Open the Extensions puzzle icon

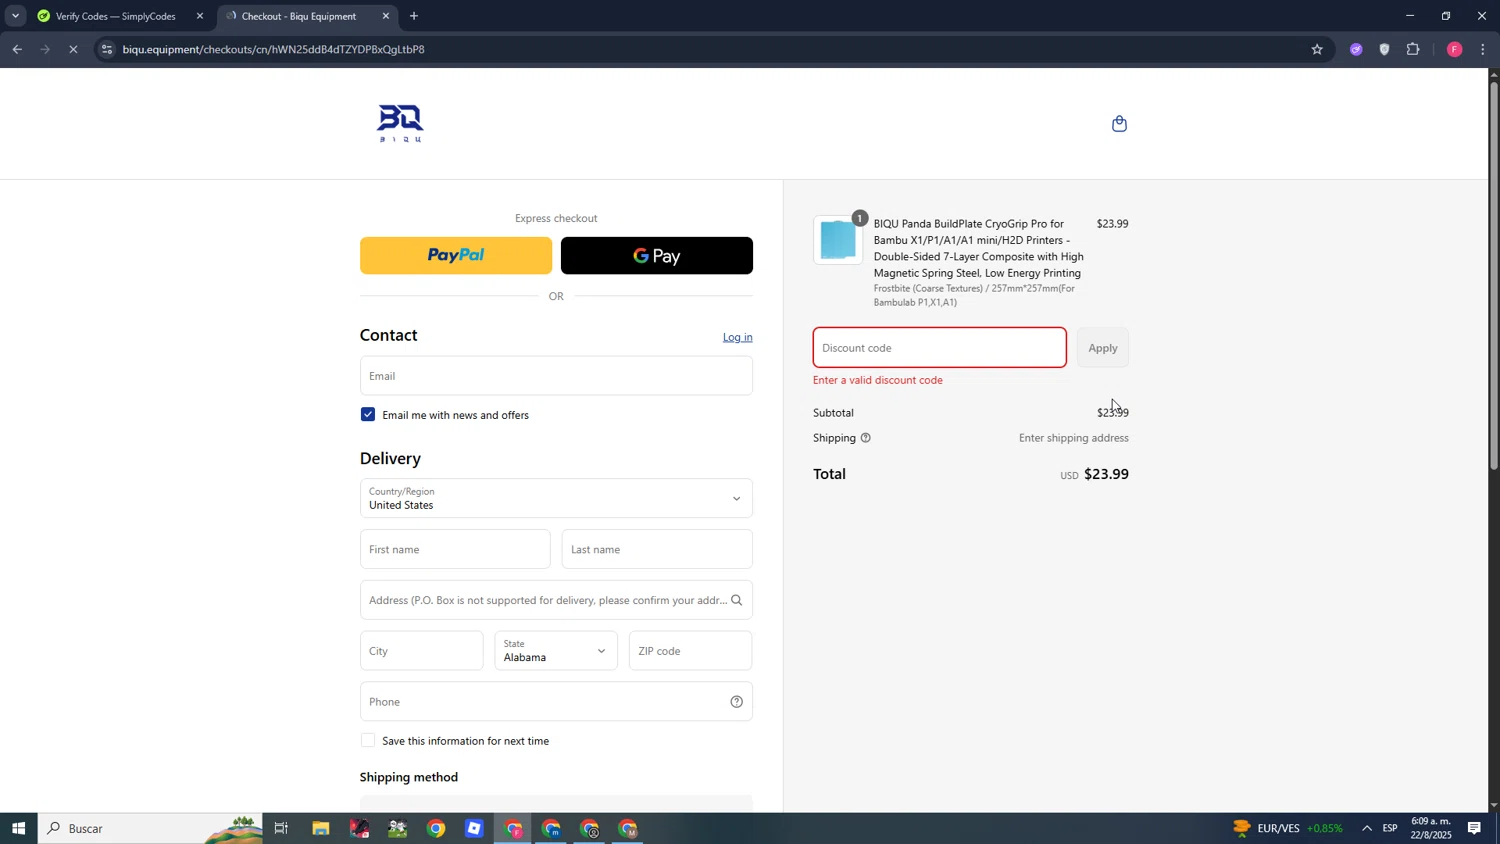click(1413, 49)
